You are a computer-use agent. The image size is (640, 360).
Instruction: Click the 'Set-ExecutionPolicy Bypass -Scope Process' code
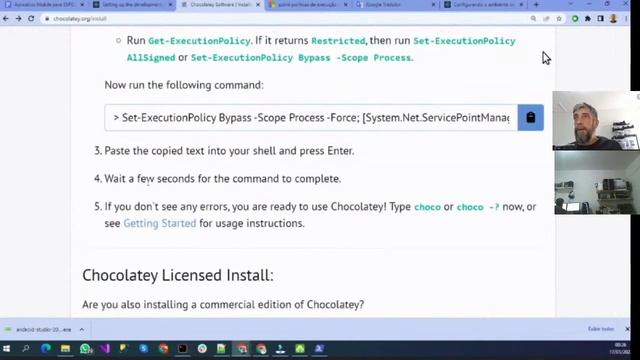pos(301,58)
